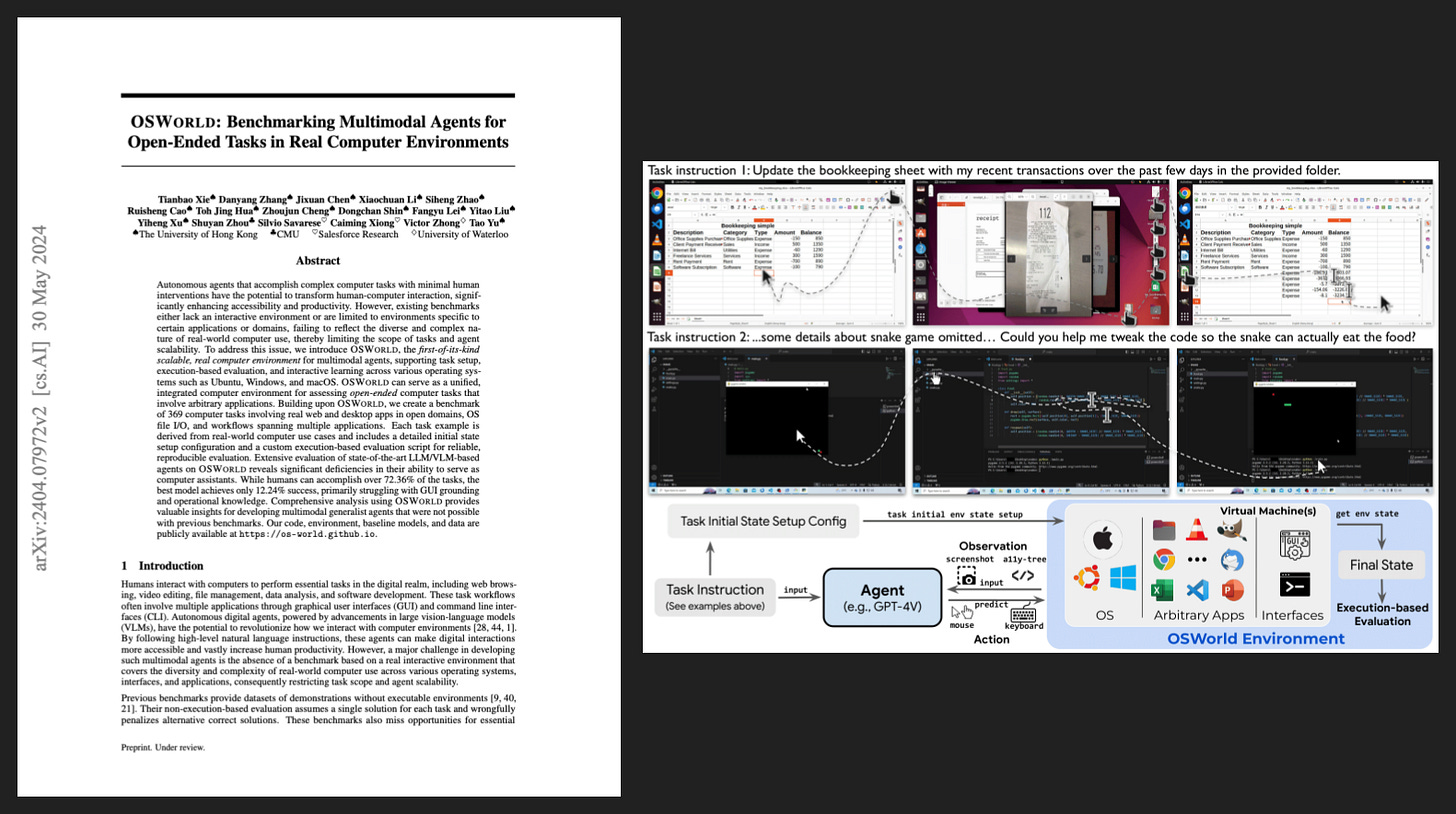Click the screenshot camera icon under Observation

click(967, 577)
